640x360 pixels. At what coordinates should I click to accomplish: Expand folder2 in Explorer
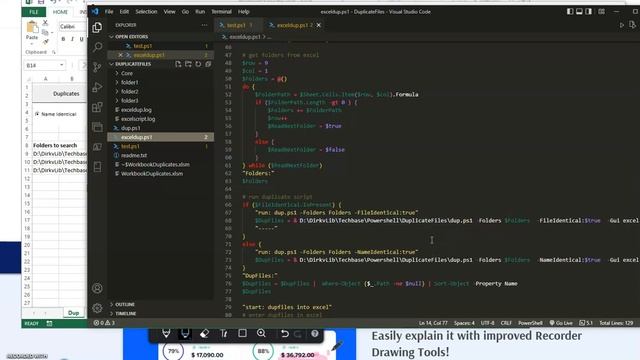pyautogui.click(x=117, y=91)
